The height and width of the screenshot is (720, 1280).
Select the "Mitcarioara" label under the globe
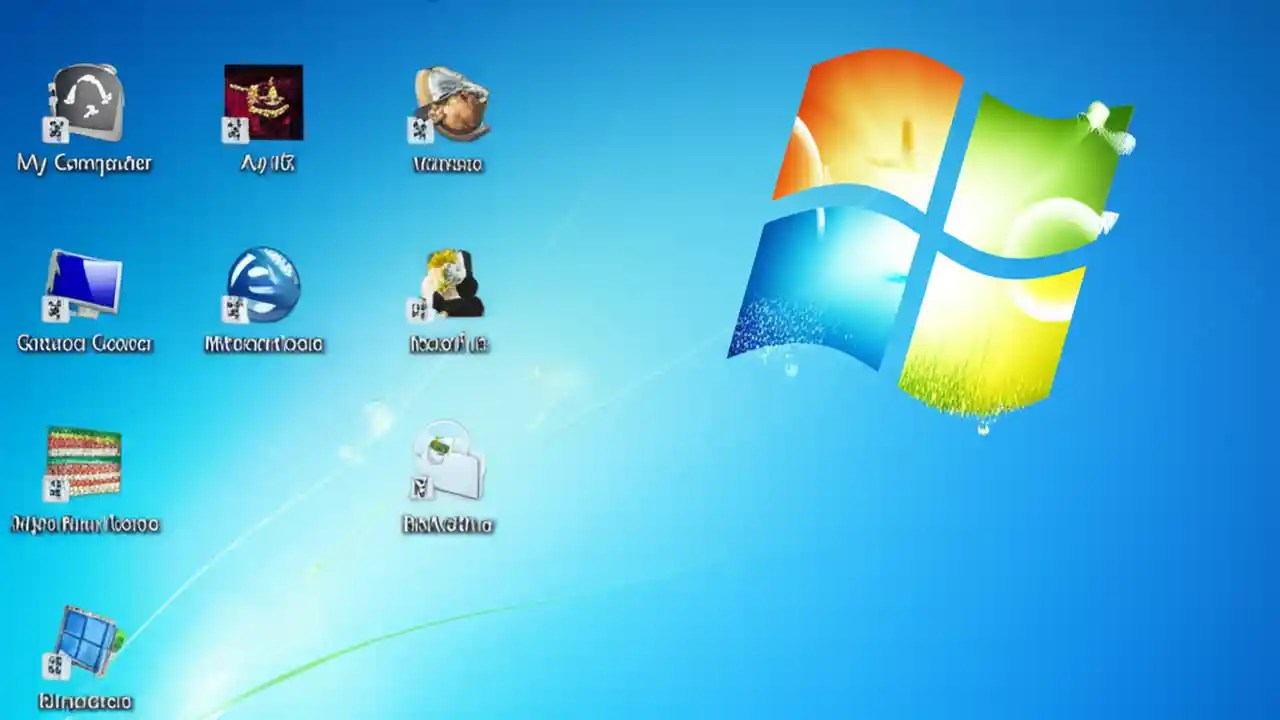coord(263,344)
